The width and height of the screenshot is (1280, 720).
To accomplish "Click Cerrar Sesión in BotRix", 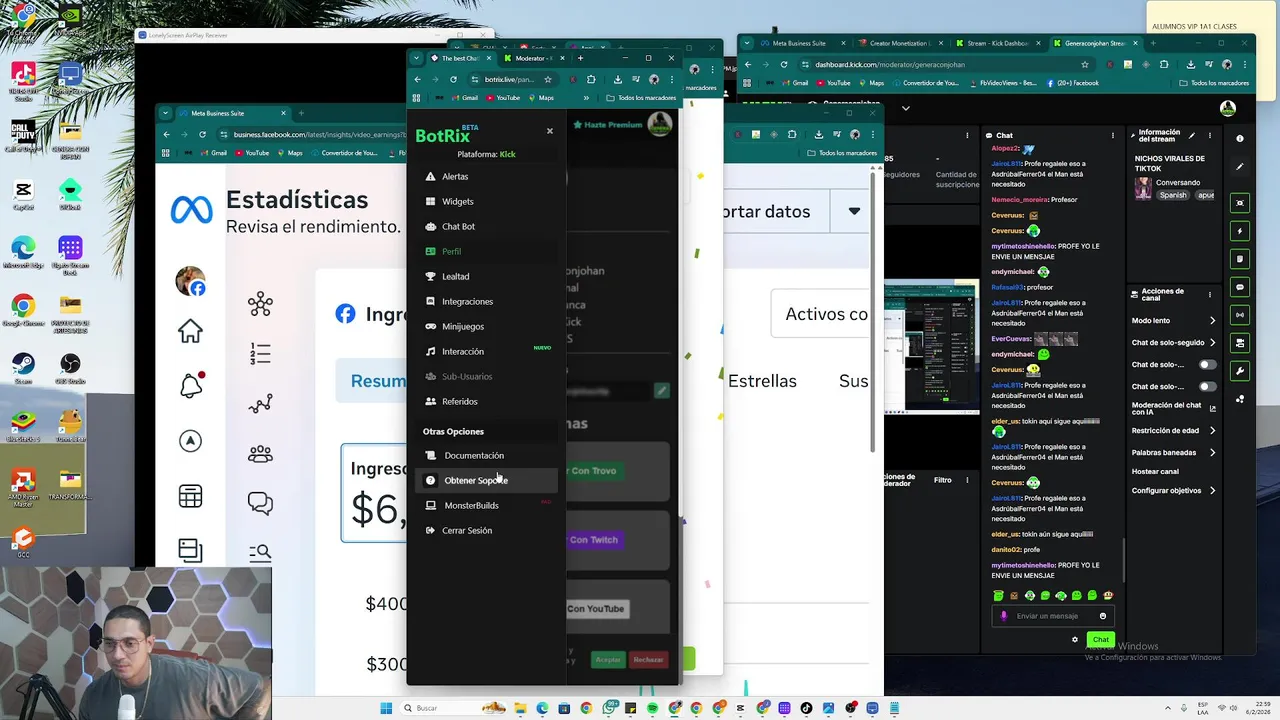I will (x=486, y=530).
